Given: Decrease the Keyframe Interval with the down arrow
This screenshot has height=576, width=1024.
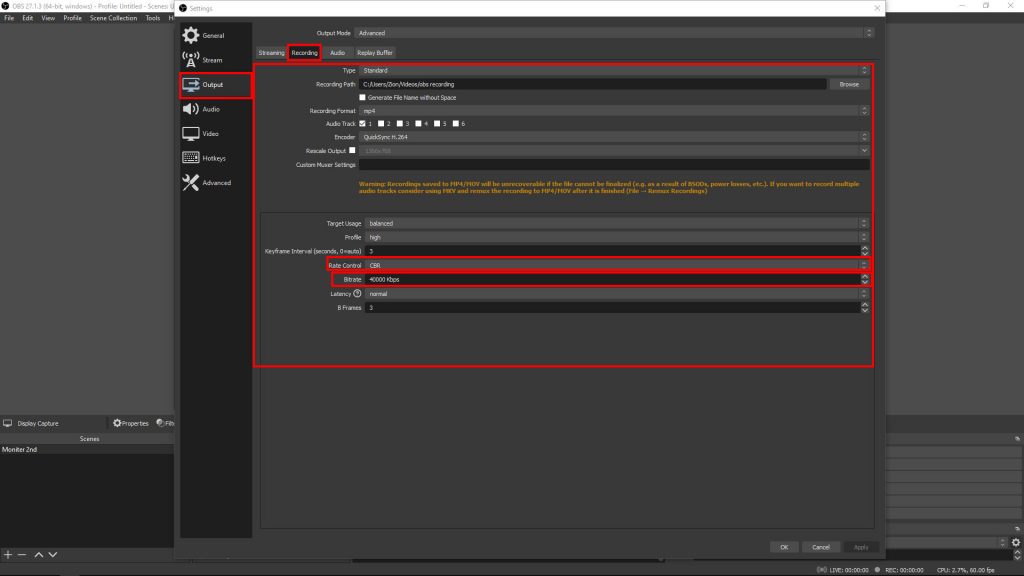Looking at the screenshot, I should pyautogui.click(x=865, y=253).
